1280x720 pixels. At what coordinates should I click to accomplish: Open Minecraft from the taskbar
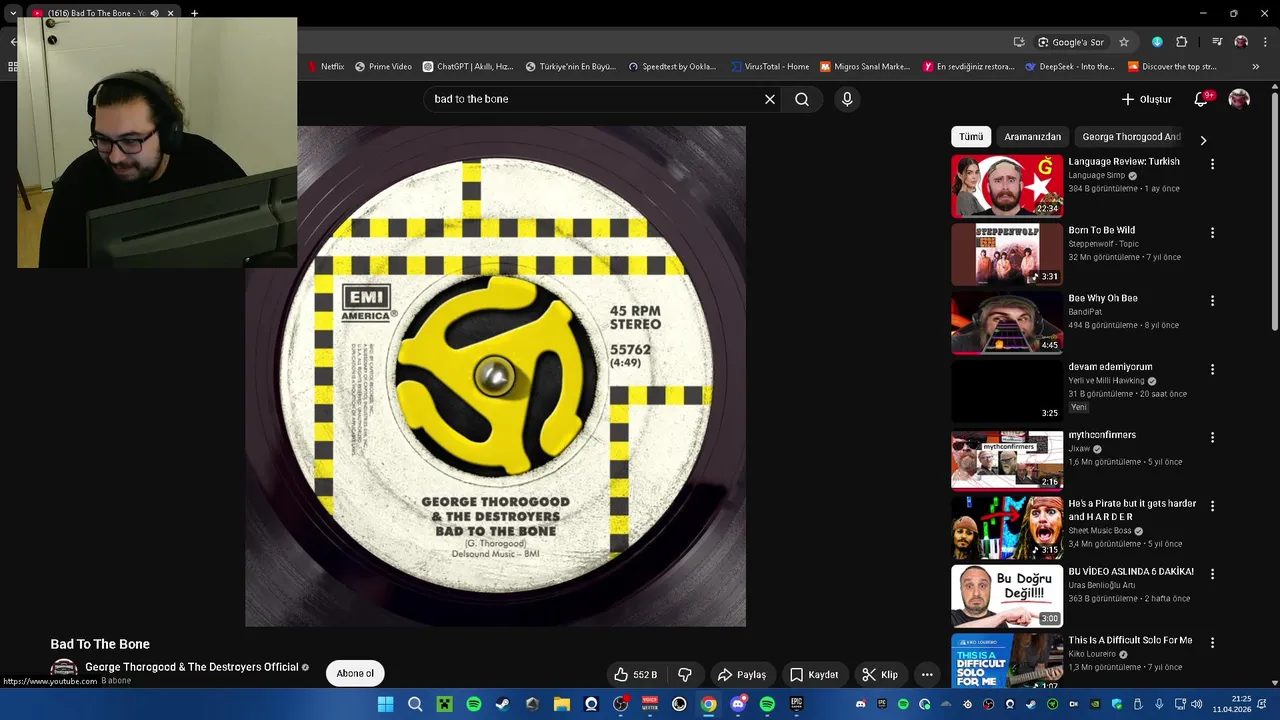coord(444,704)
